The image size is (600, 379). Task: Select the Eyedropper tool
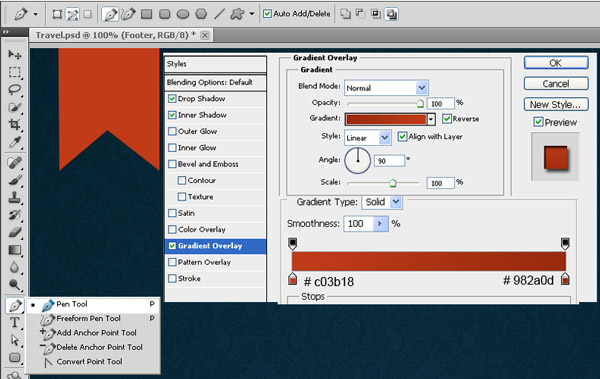tap(15, 142)
